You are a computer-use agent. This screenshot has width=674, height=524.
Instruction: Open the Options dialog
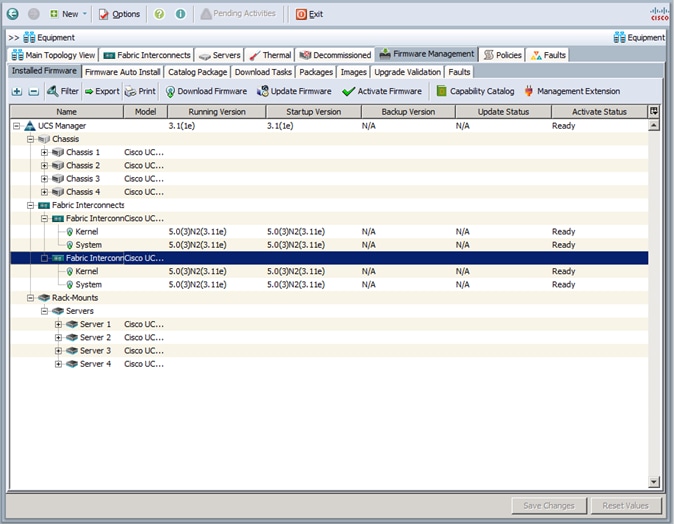pyautogui.click(x=119, y=14)
